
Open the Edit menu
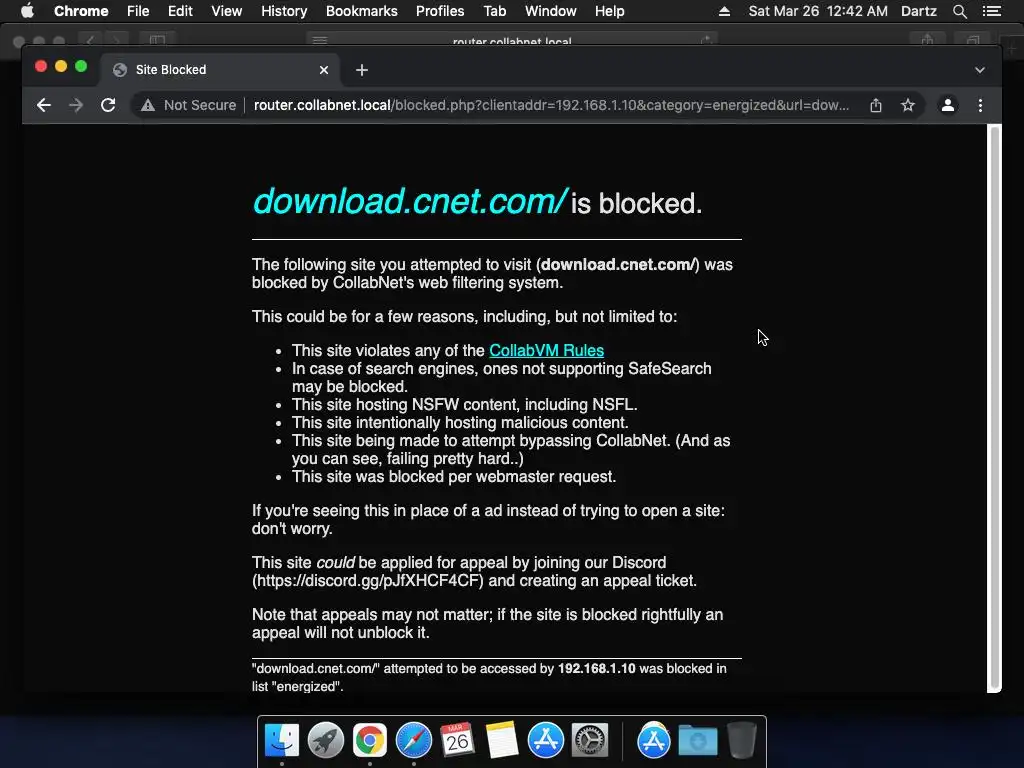tap(180, 11)
